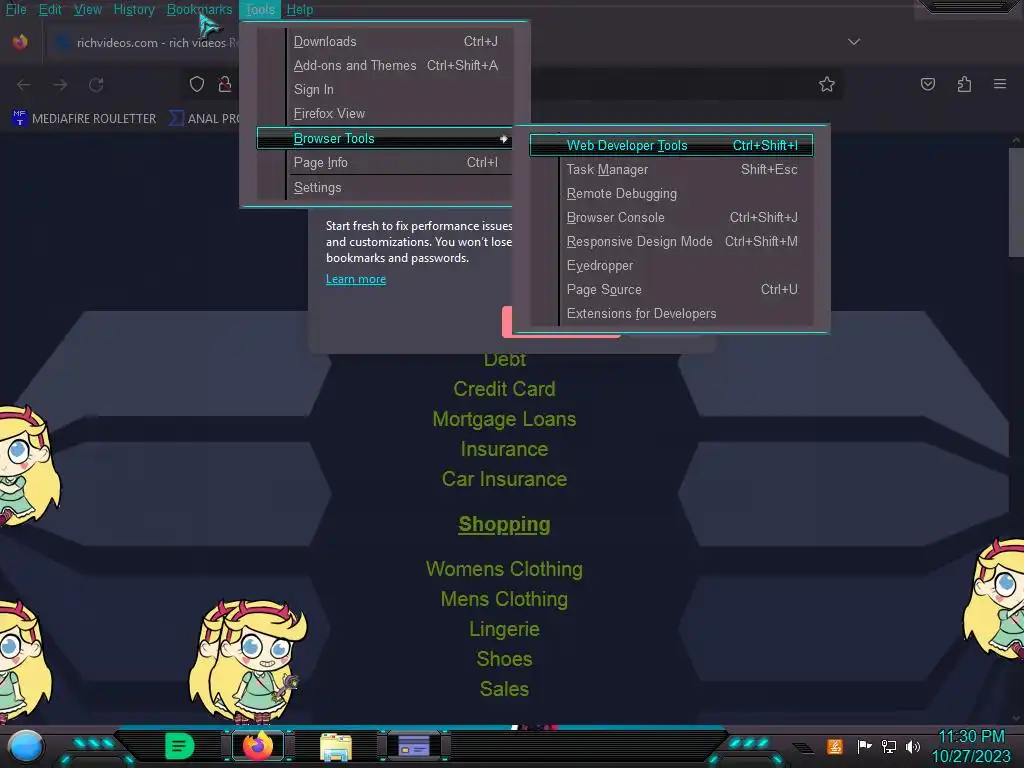
Task: Click the Insurance link
Action: tap(504, 449)
